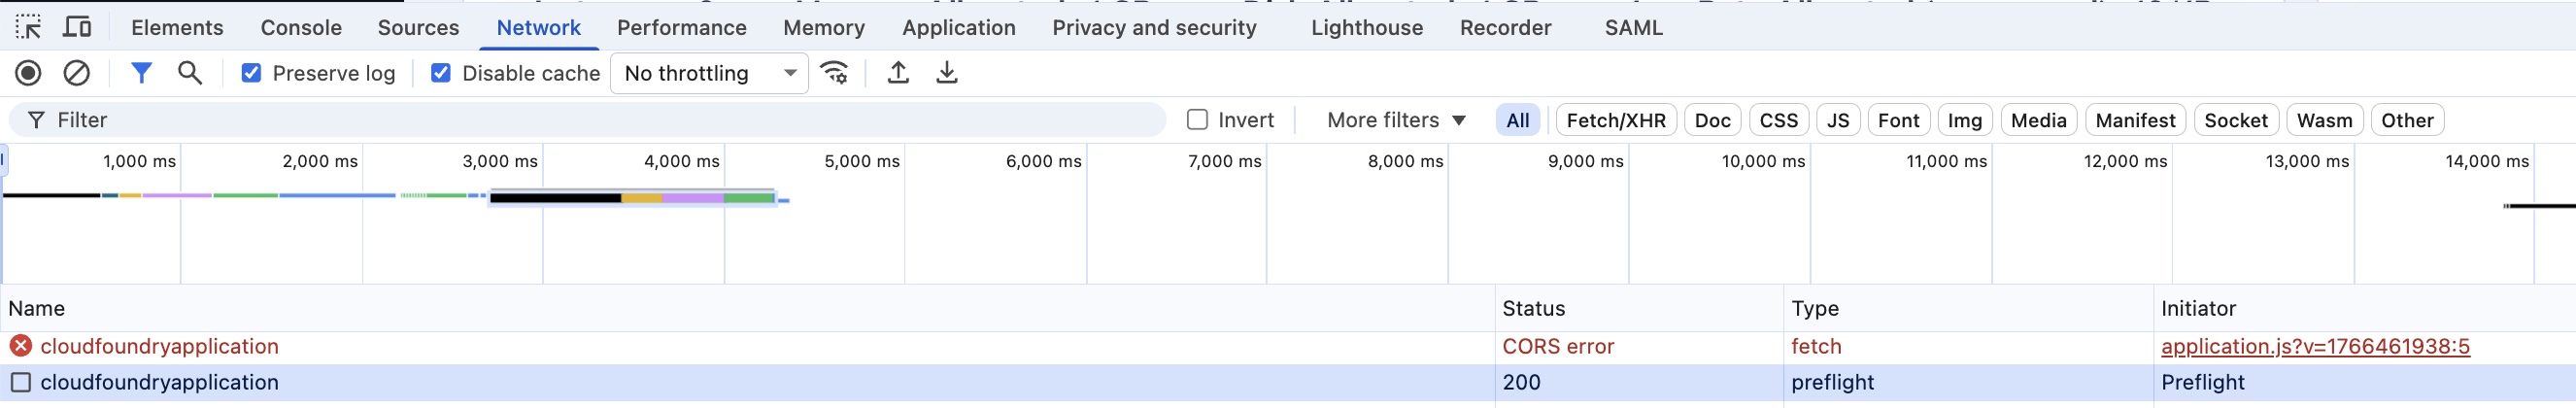This screenshot has height=408, width=2576.
Task: Uncheck the Disable cache checkbox
Action: tap(440, 73)
